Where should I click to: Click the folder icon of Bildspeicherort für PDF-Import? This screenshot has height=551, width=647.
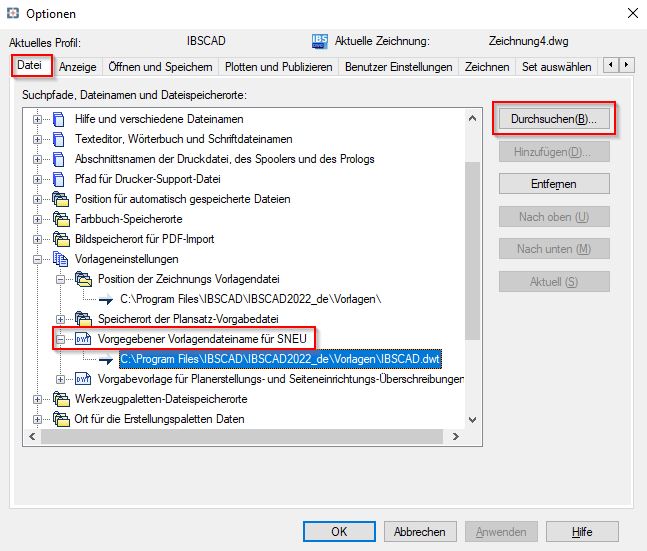pyautogui.click(x=61, y=239)
